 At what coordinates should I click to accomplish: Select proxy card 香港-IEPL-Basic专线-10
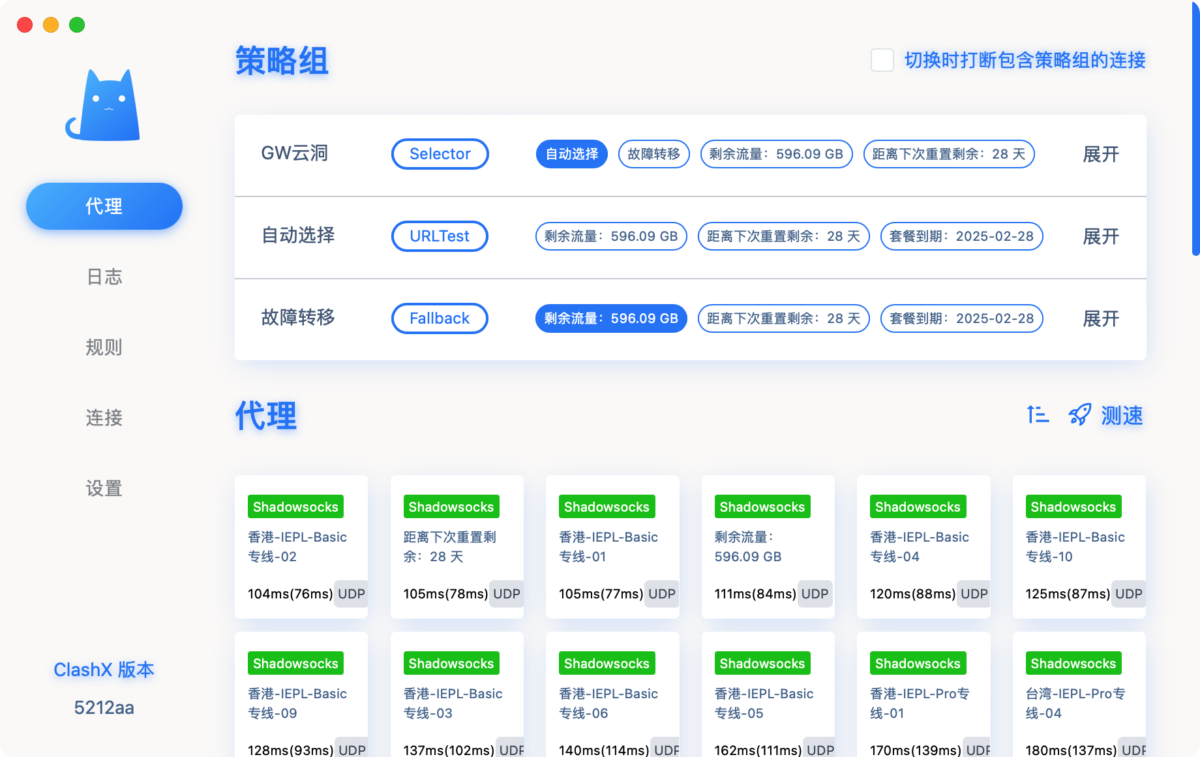coord(1079,546)
